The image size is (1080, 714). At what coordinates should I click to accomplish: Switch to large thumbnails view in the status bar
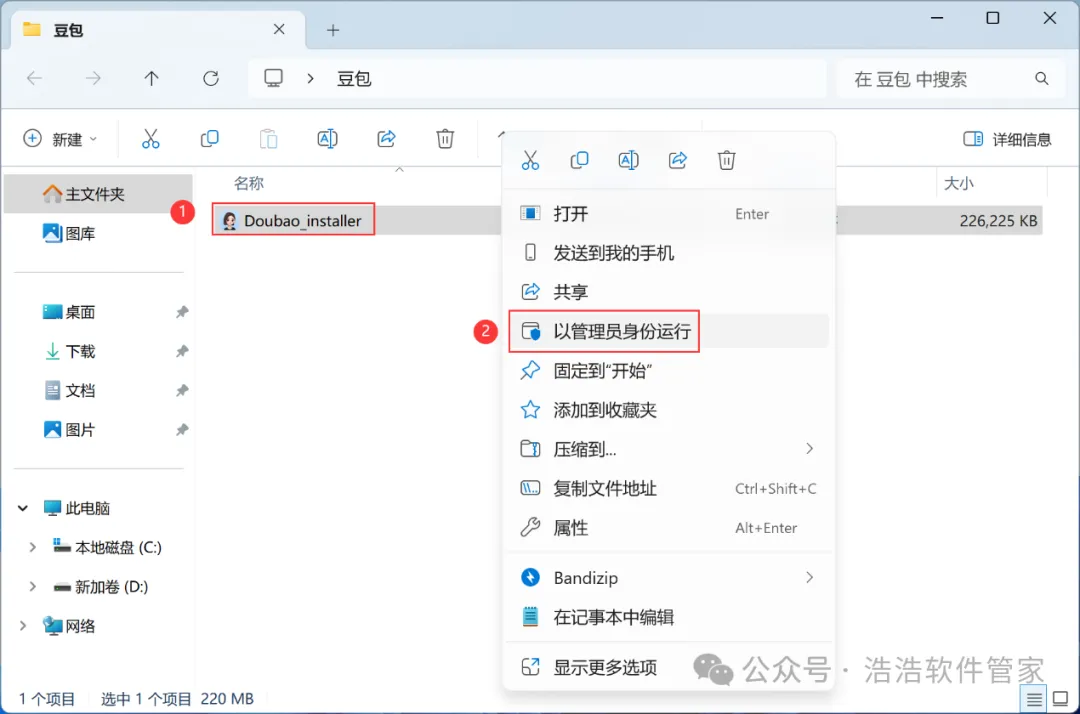tap(1061, 699)
